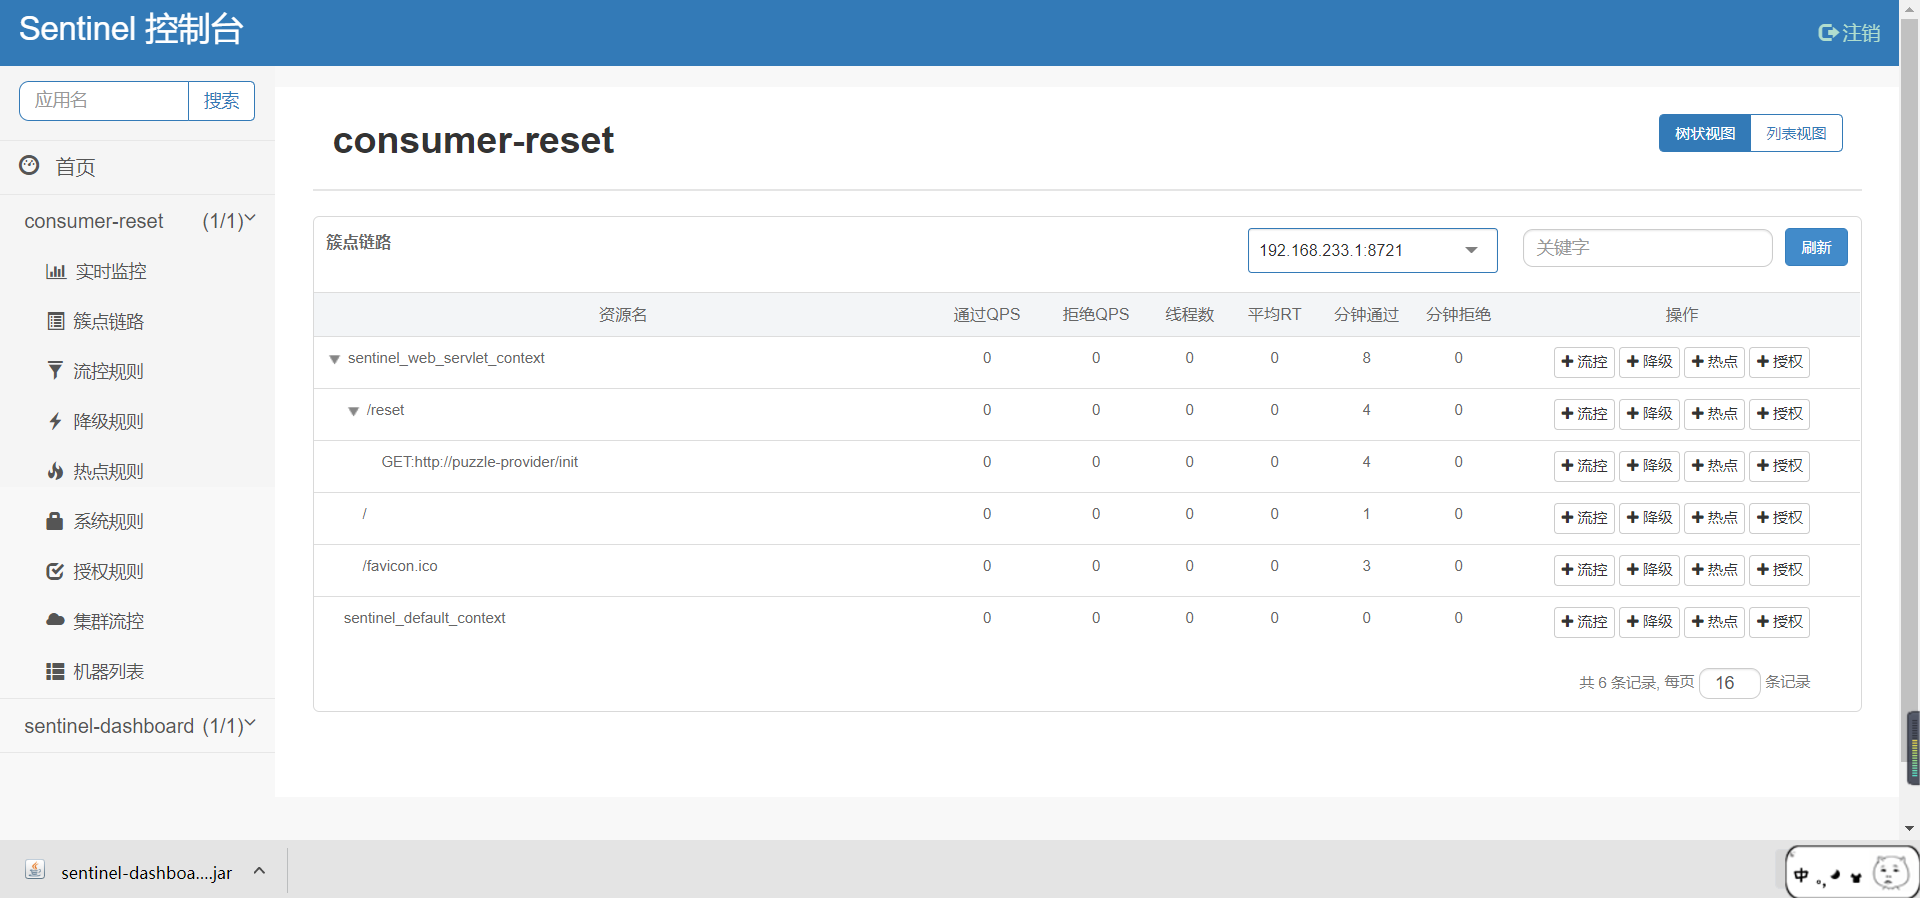Click the jar file icon in downloads bar
This screenshot has height=898, width=1920.
point(35,869)
